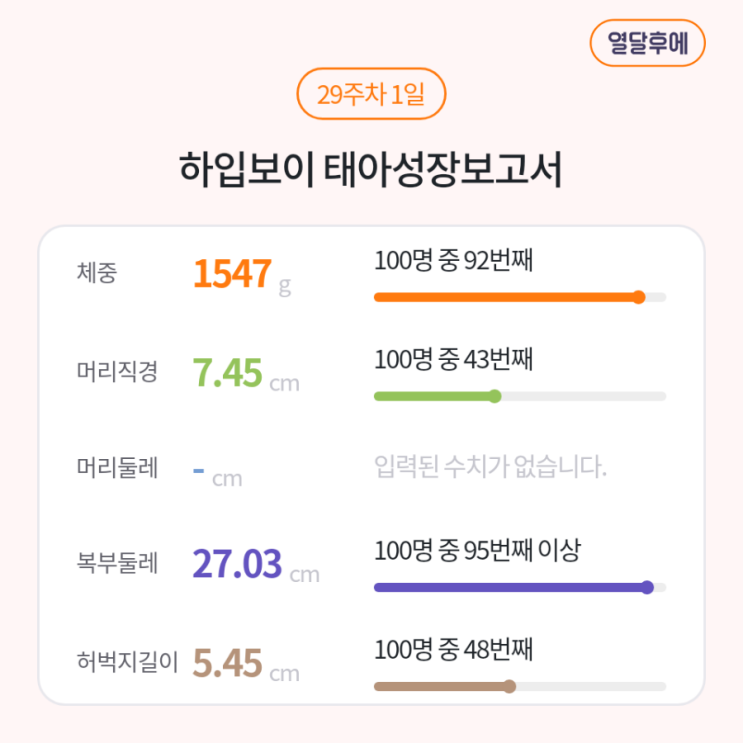Image resolution: width=743 pixels, height=743 pixels.
Task: Click the 하입보이 태아성장보고서 title
Action: pos(371,170)
